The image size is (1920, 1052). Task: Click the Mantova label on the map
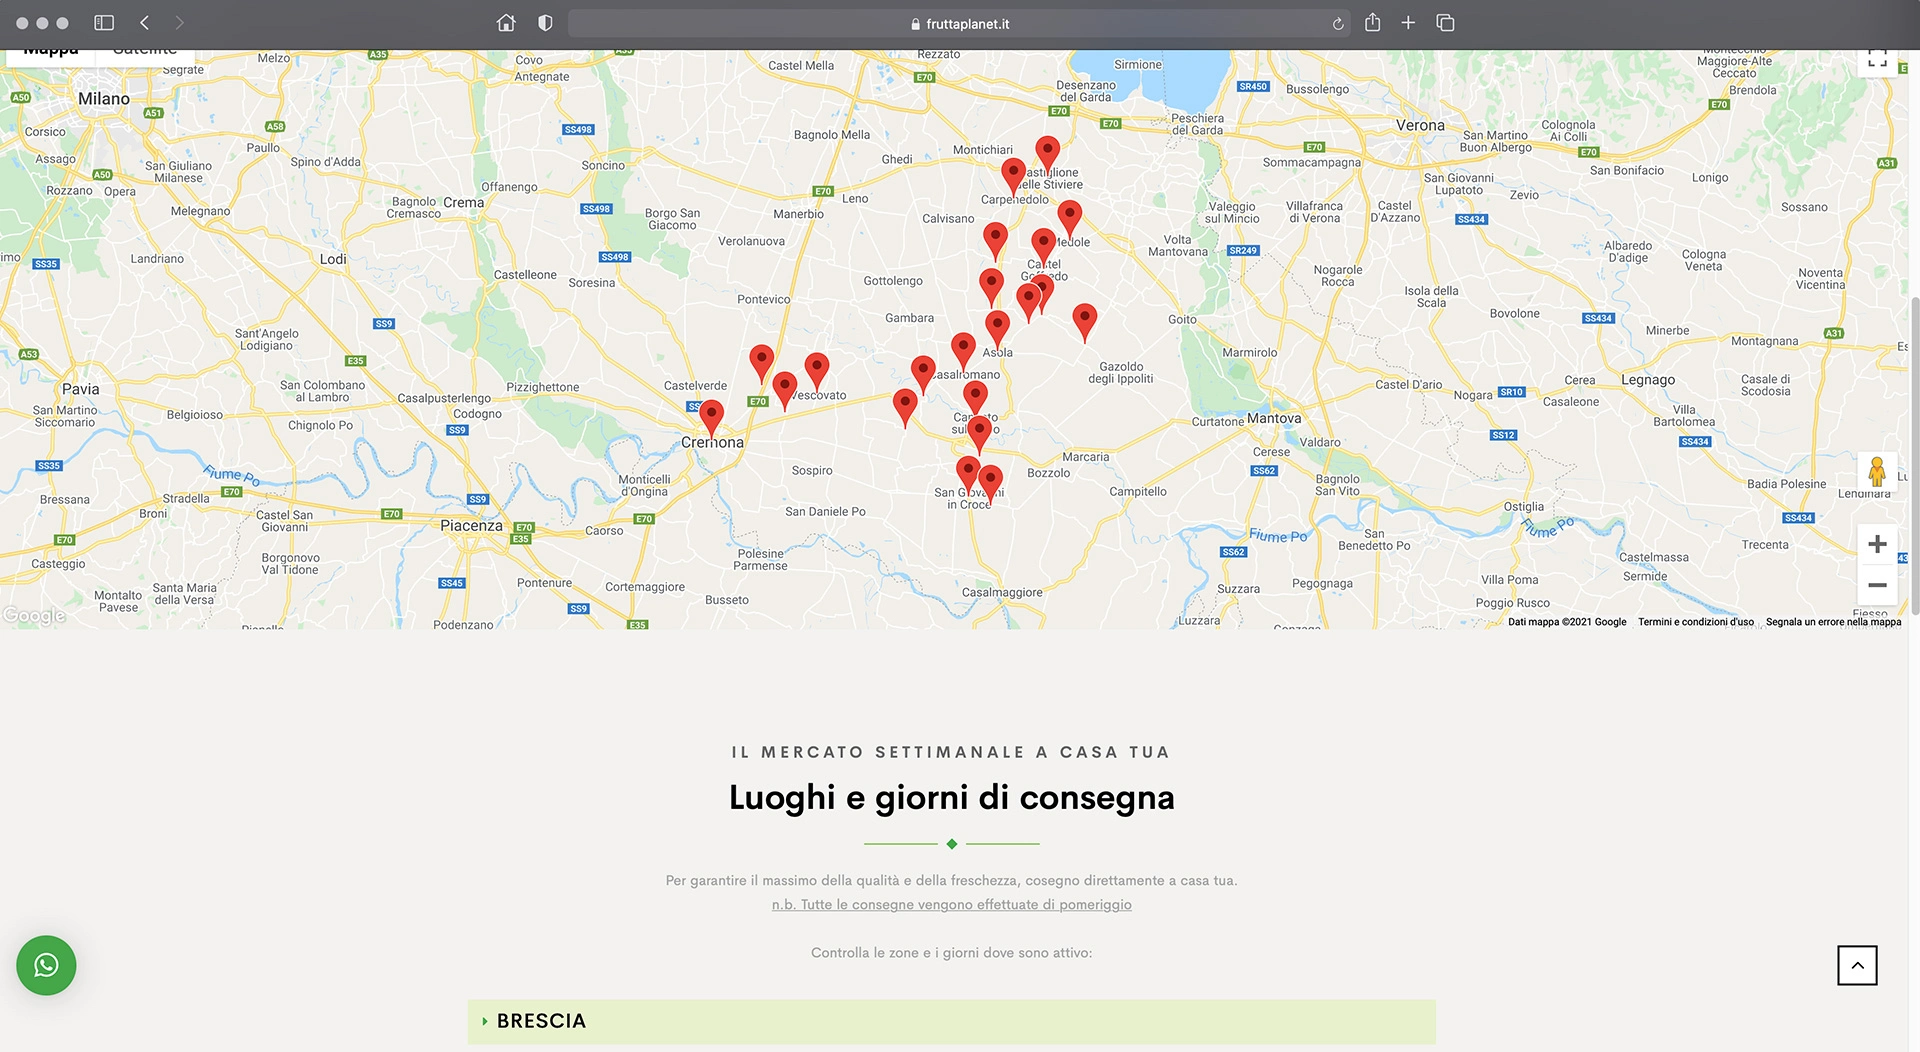click(1274, 418)
